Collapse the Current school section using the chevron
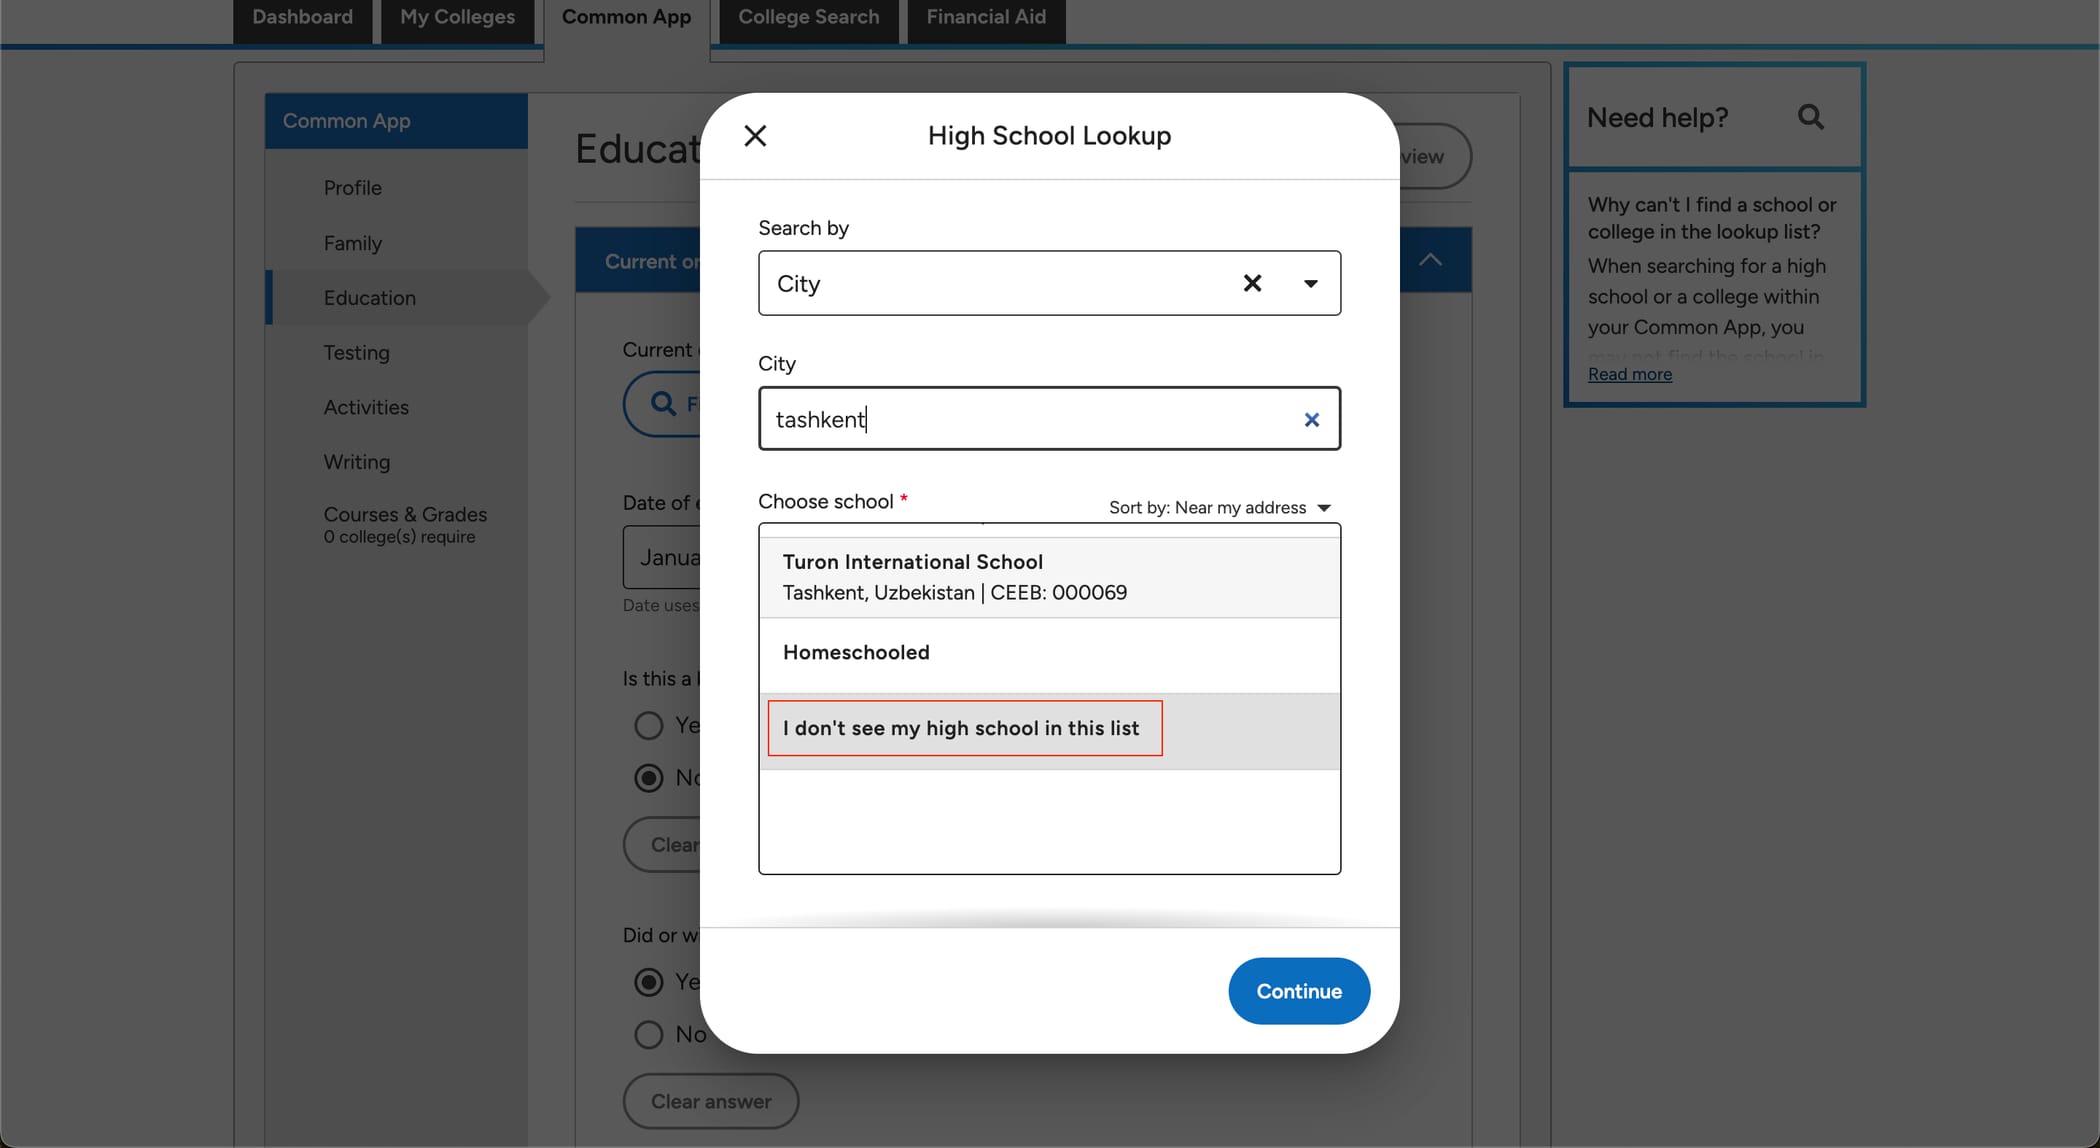 (1431, 259)
